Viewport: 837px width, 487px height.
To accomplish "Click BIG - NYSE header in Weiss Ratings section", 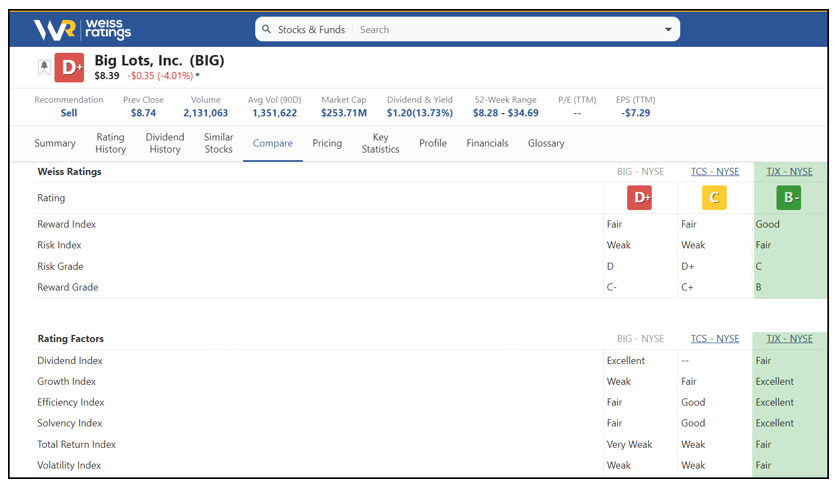I will click(x=641, y=171).
